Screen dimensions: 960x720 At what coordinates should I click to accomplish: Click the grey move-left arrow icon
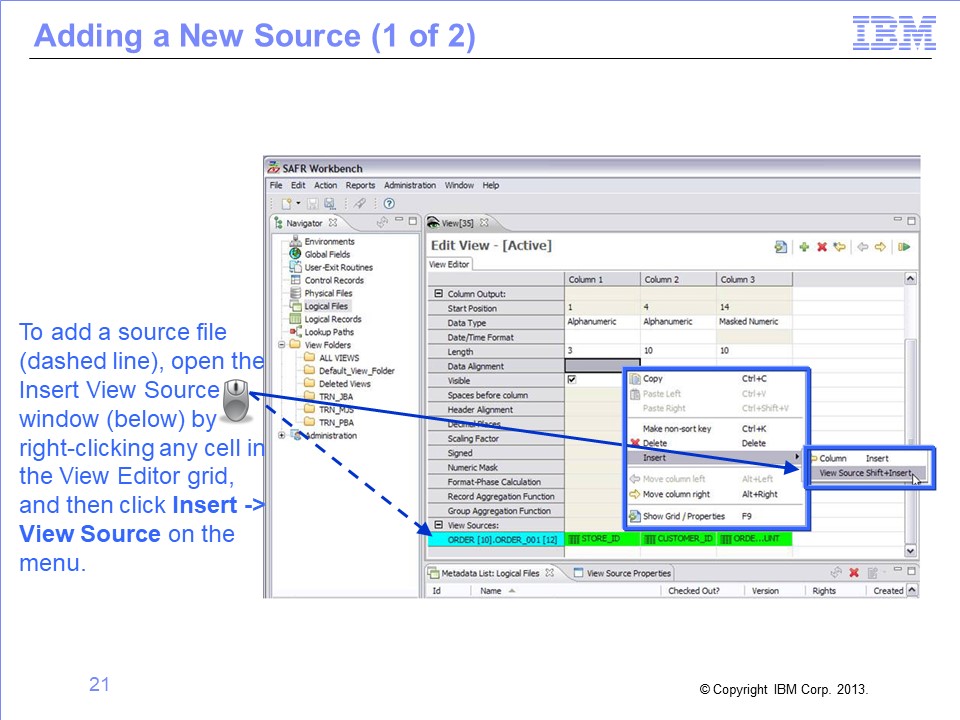863,247
